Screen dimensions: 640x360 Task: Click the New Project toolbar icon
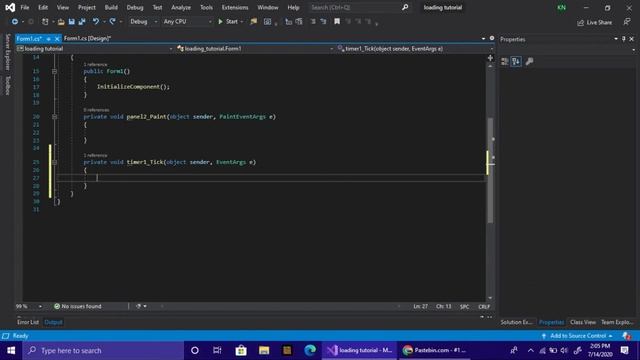point(45,22)
